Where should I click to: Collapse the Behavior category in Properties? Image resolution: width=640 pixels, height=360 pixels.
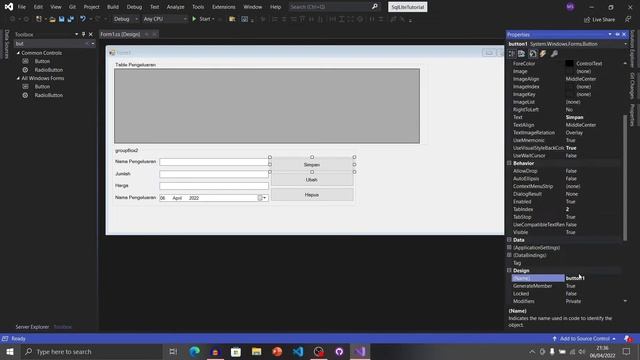click(509, 163)
